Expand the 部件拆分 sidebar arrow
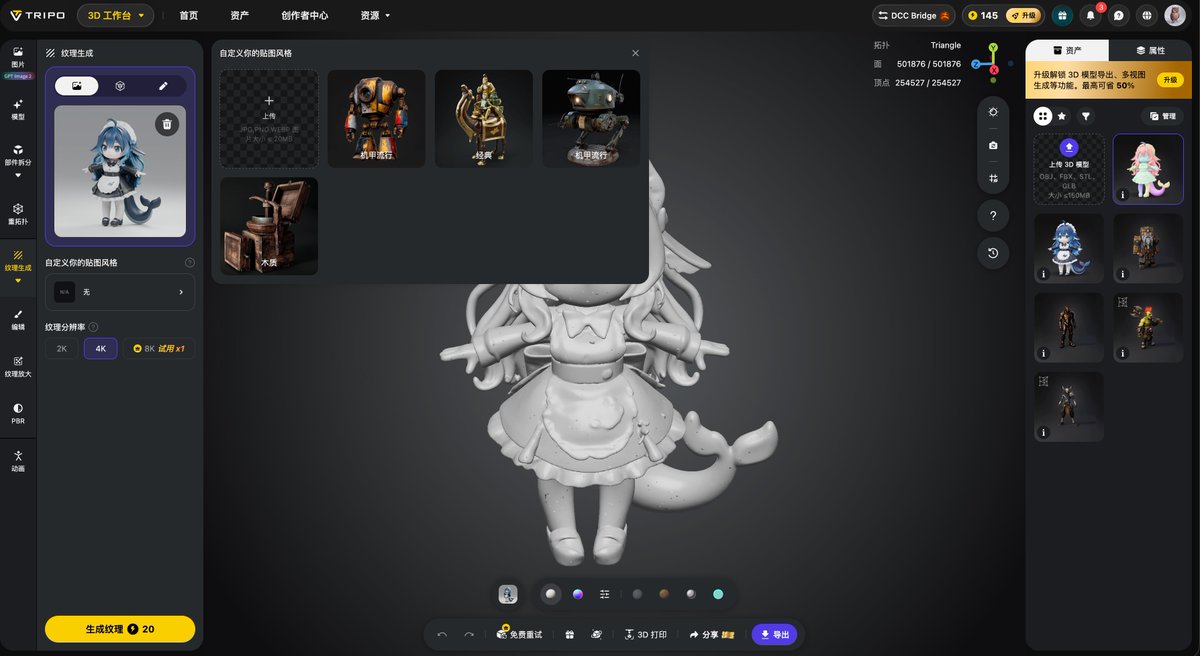The height and width of the screenshot is (656, 1200). click(x=18, y=175)
